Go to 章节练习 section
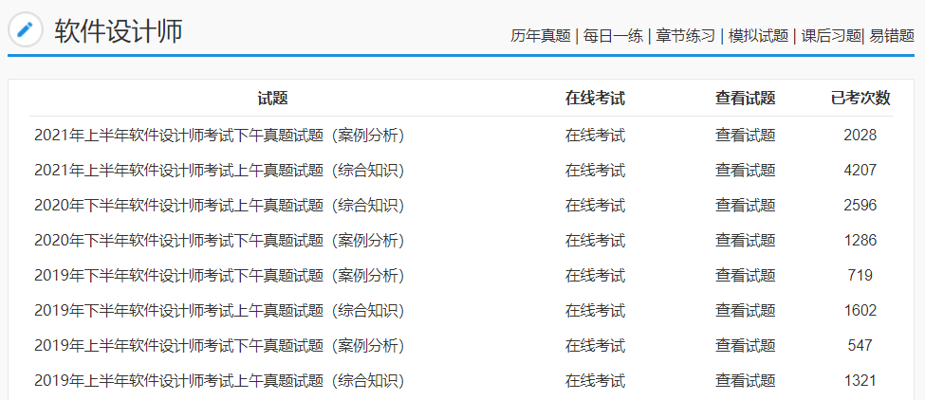Screen dimensions: 925x400 point(685,36)
